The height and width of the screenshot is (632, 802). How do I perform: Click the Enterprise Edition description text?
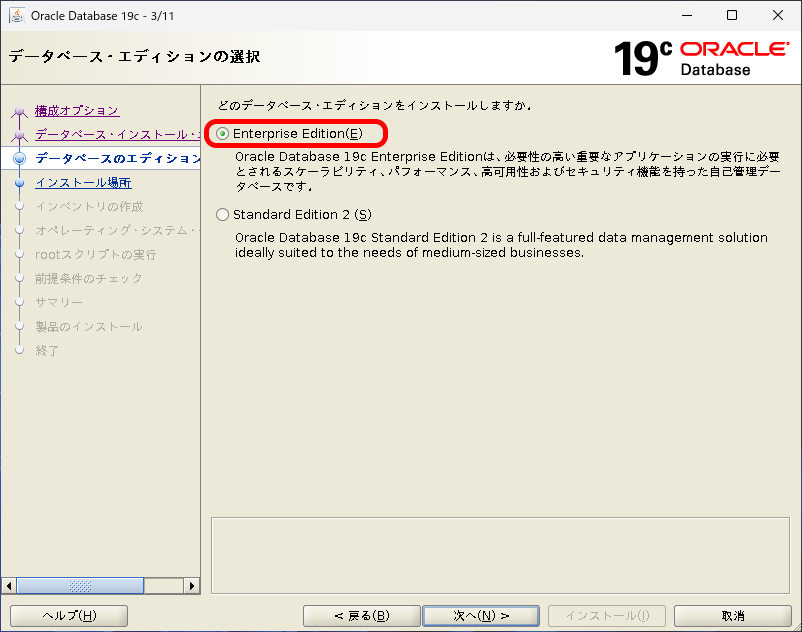point(507,171)
